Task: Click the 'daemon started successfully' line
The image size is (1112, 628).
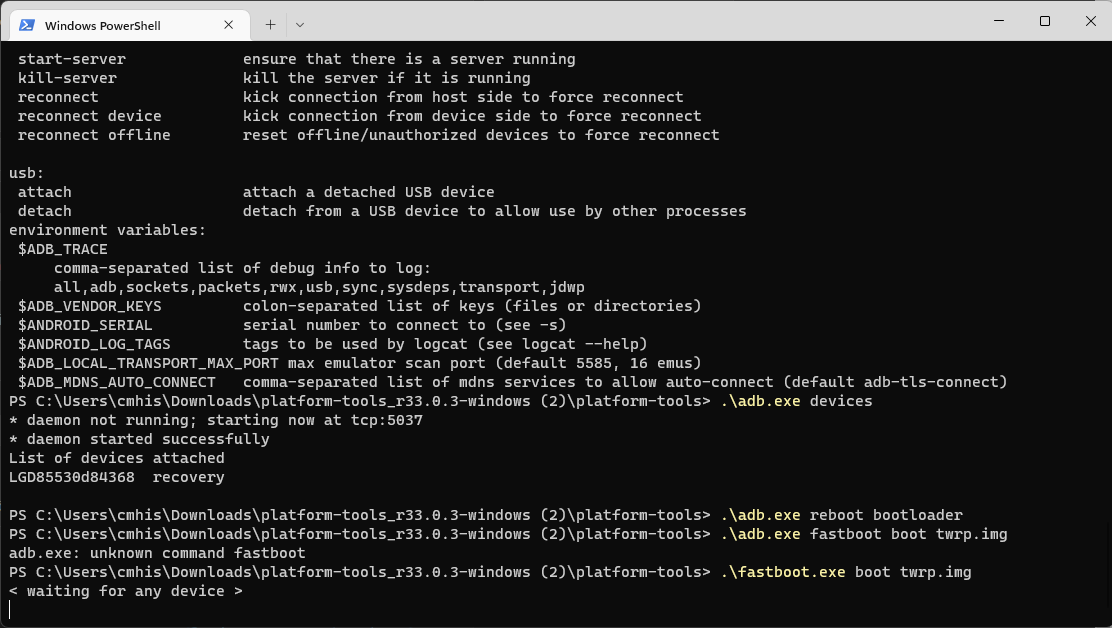Action: click(139, 439)
